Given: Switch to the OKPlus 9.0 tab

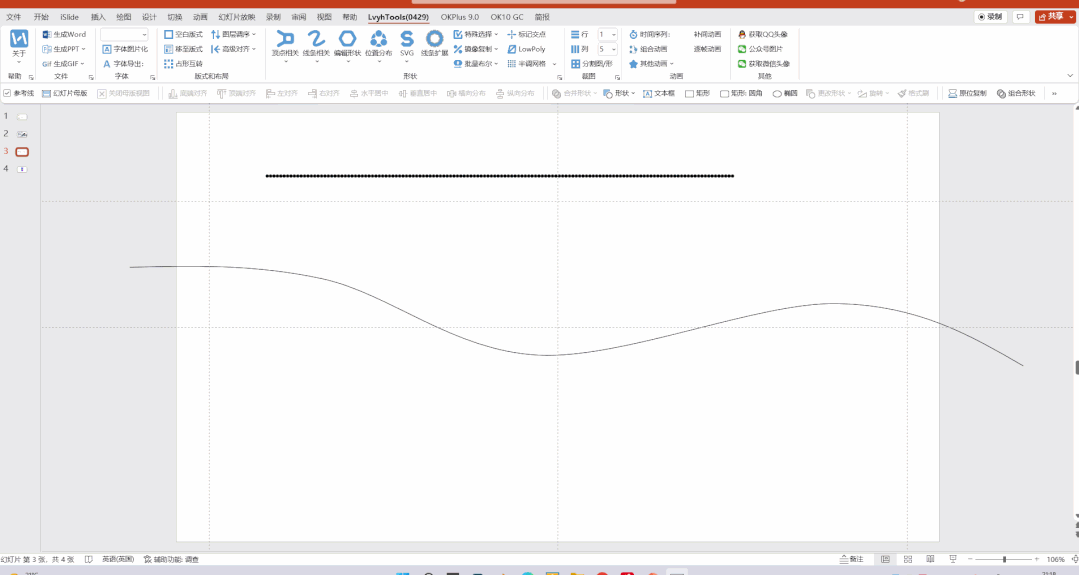Looking at the screenshot, I should 460,17.
